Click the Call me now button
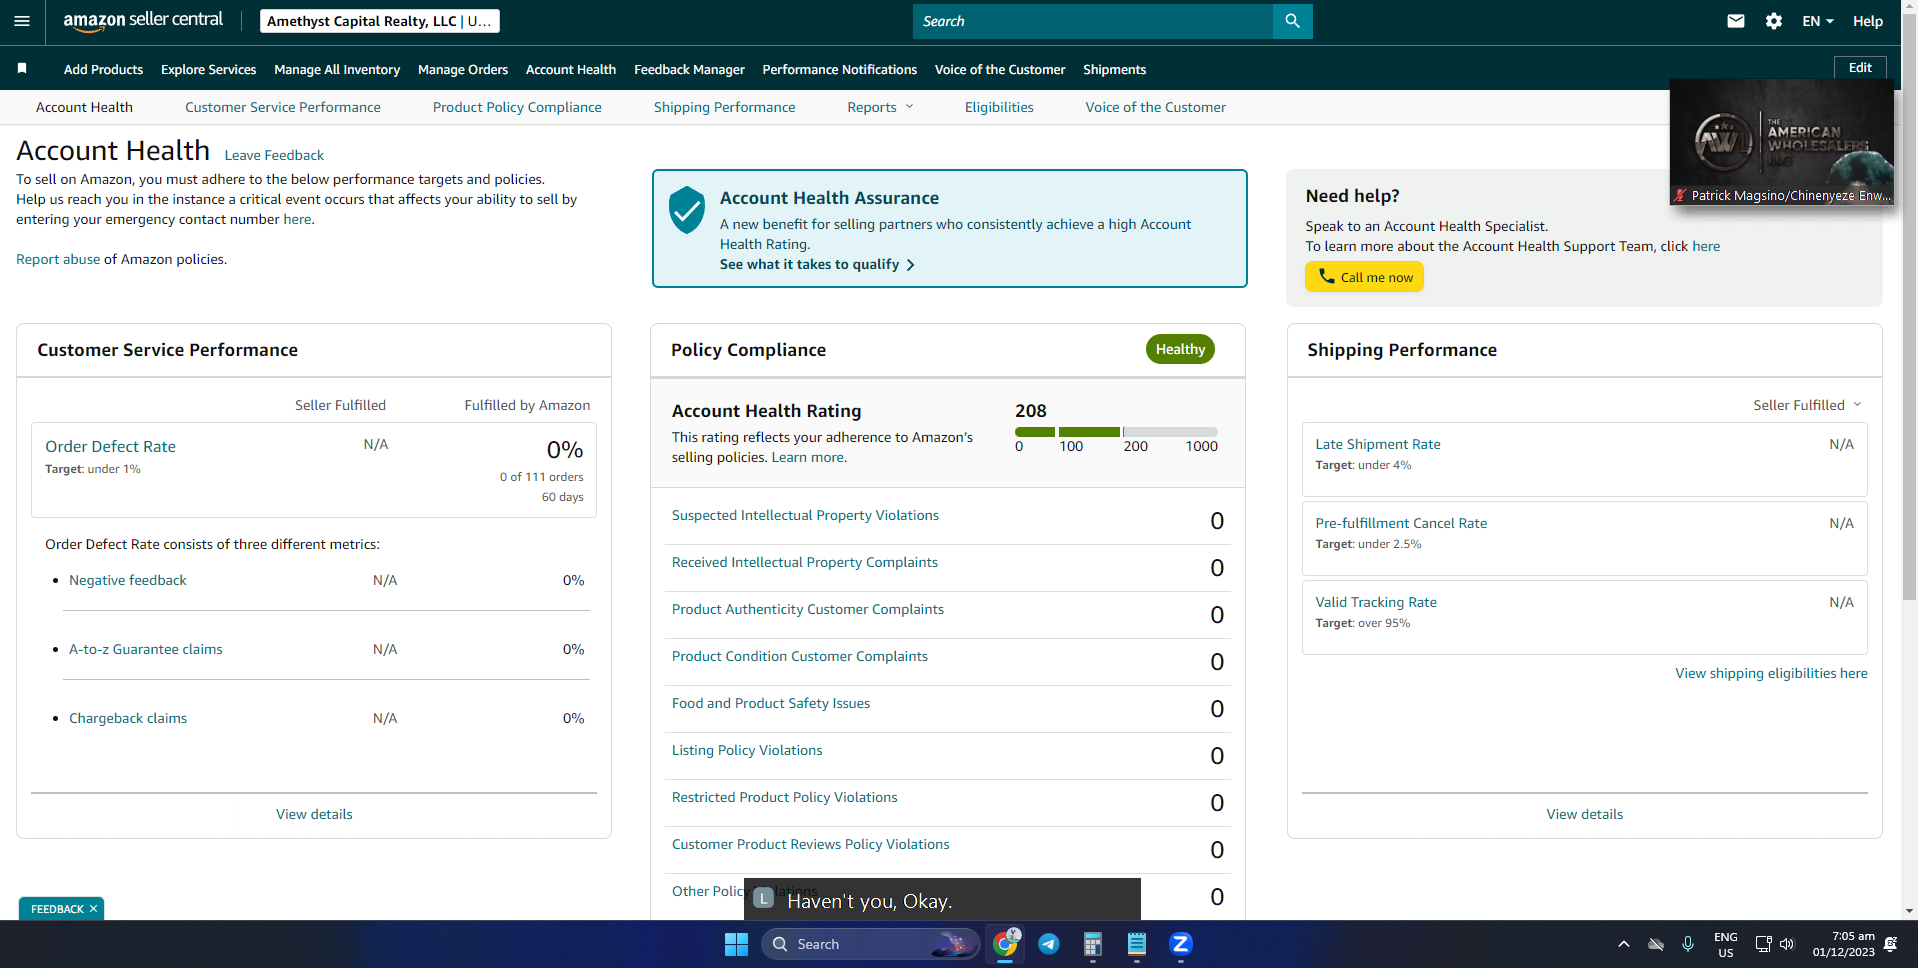 click(x=1364, y=276)
